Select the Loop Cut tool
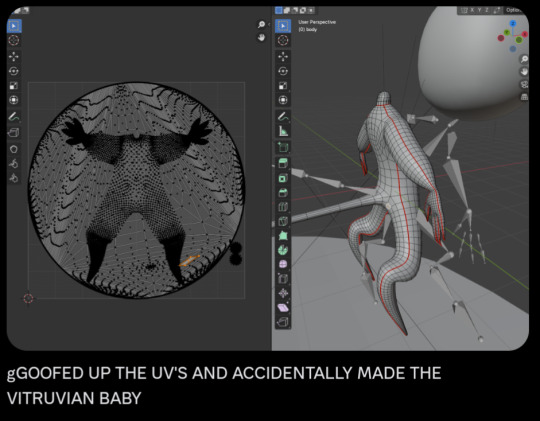540x421 pixels. [x=283, y=207]
